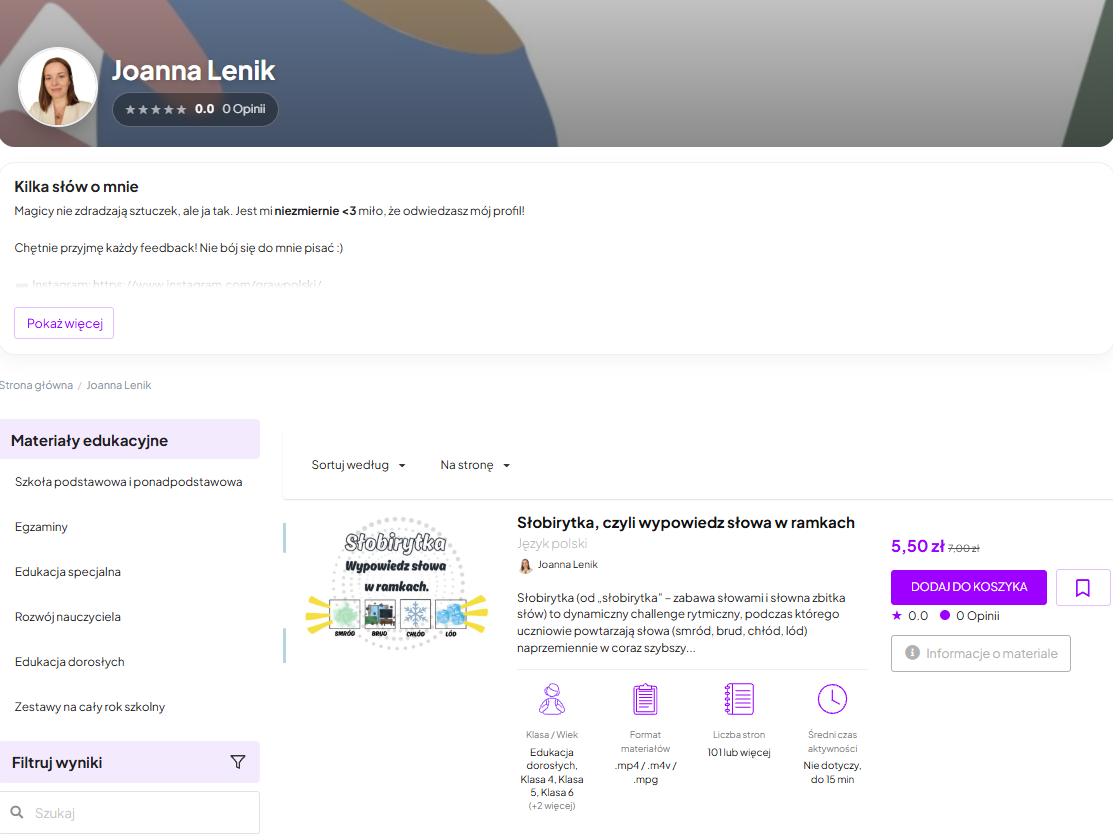This screenshot has height=835, width=1113.
Task: Click the '101 lub więcej' pages value
Action: click(739, 753)
